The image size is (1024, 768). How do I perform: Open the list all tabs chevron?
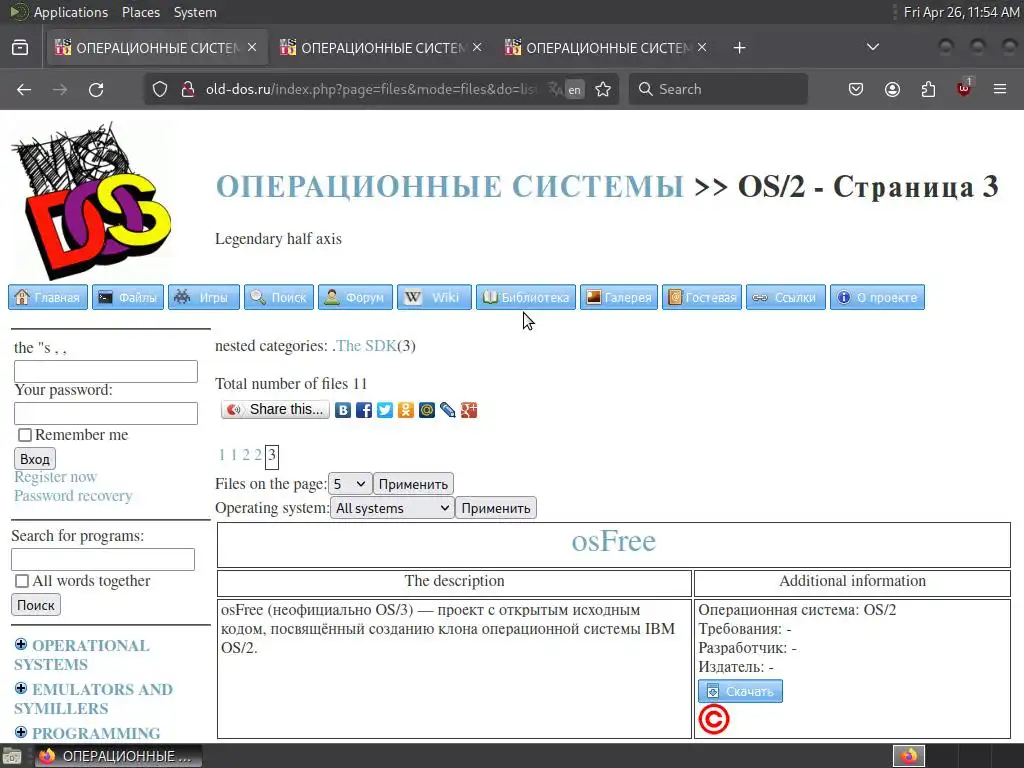tap(872, 47)
